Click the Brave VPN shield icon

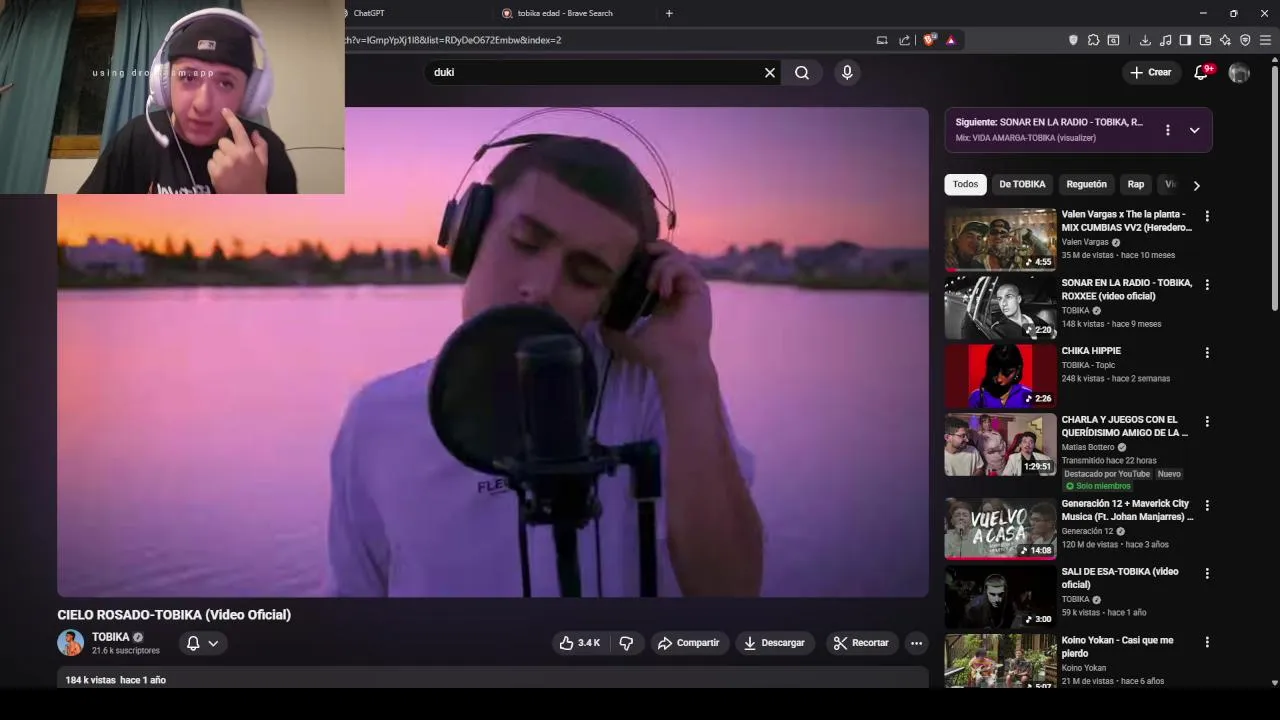click(1245, 40)
